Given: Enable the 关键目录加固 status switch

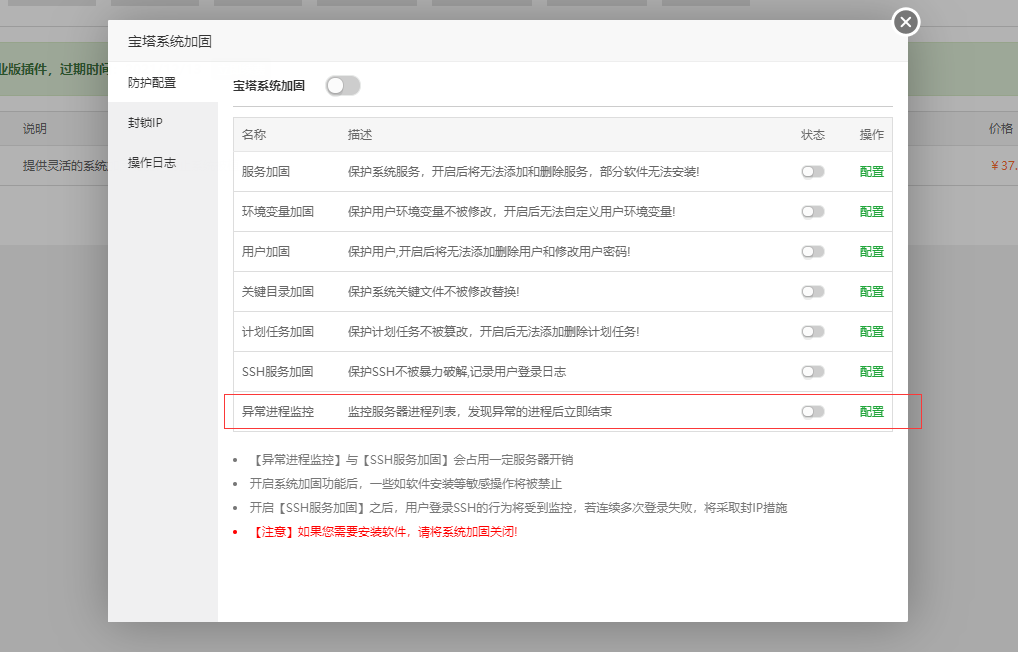Looking at the screenshot, I should coord(812,292).
